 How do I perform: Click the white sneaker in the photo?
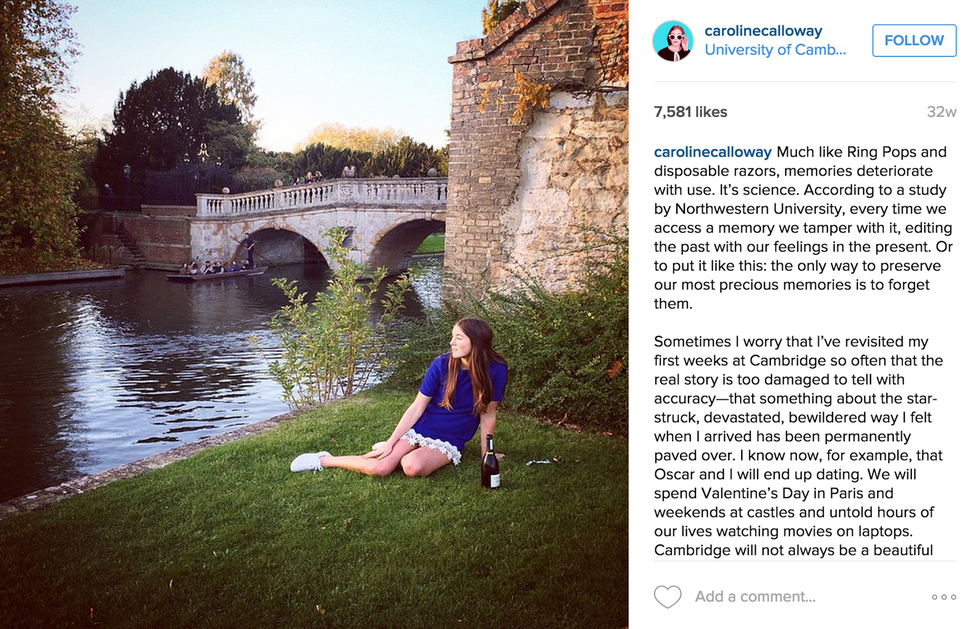click(309, 461)
